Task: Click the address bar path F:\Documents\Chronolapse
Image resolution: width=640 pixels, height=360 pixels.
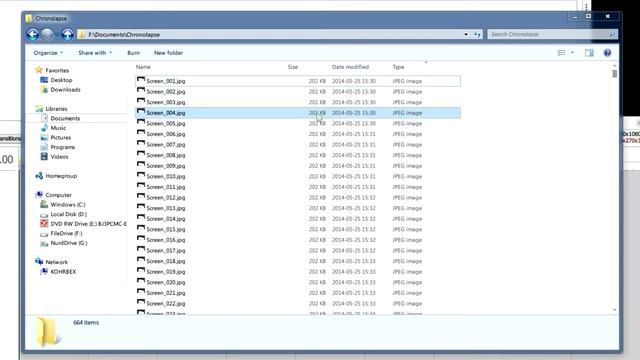Action: pos(124,35)
